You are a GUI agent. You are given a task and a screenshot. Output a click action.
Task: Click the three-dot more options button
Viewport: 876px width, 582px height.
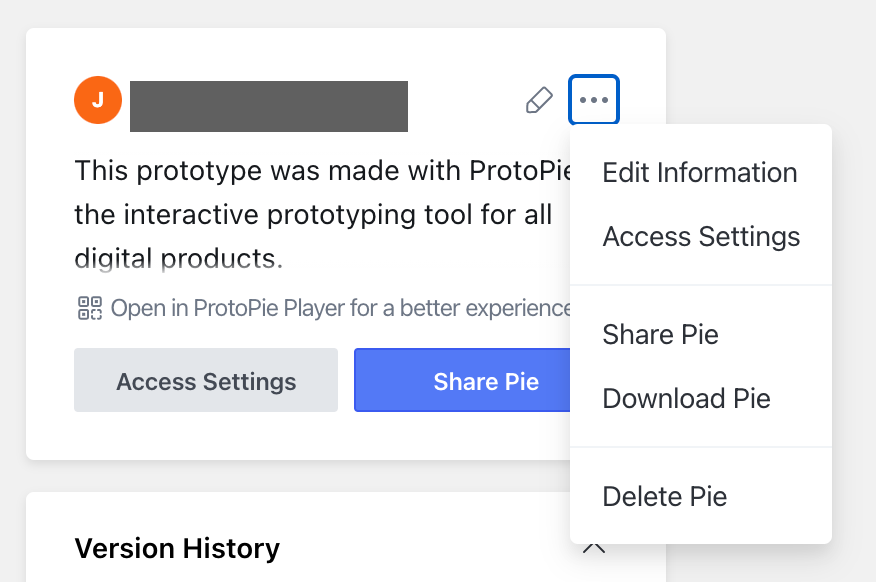[x=594, y=100]
